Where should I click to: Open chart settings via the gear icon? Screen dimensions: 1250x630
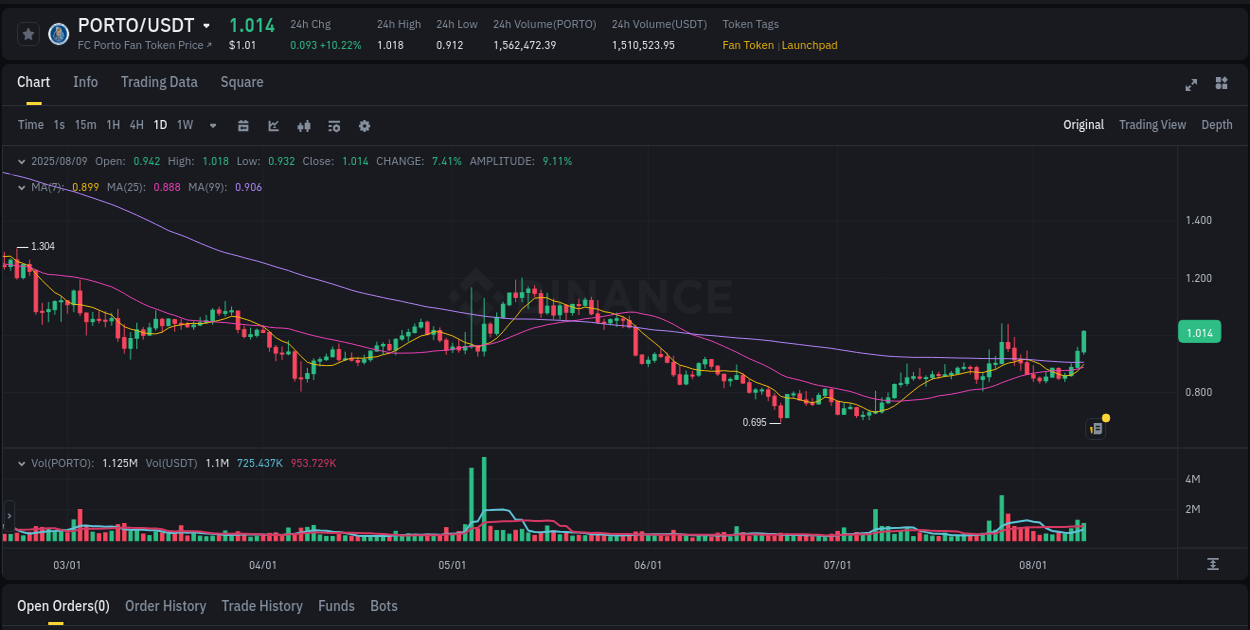coord(364,125)
